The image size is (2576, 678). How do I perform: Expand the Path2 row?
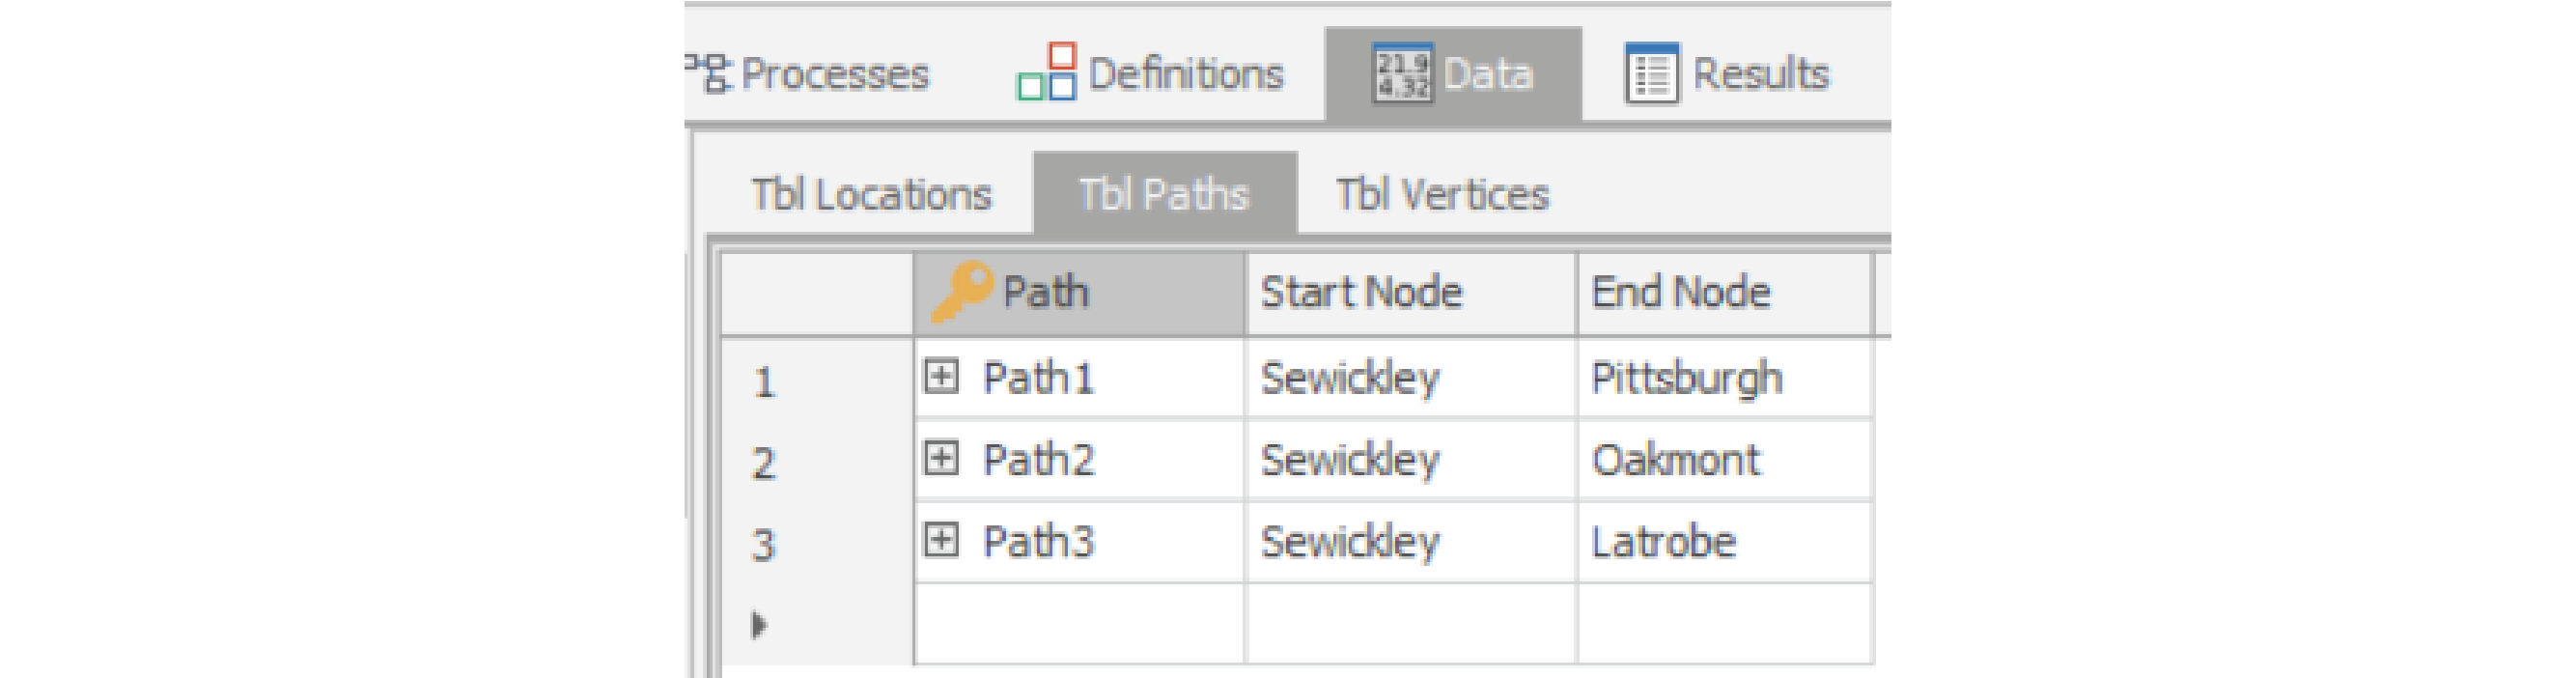[940, 459]
